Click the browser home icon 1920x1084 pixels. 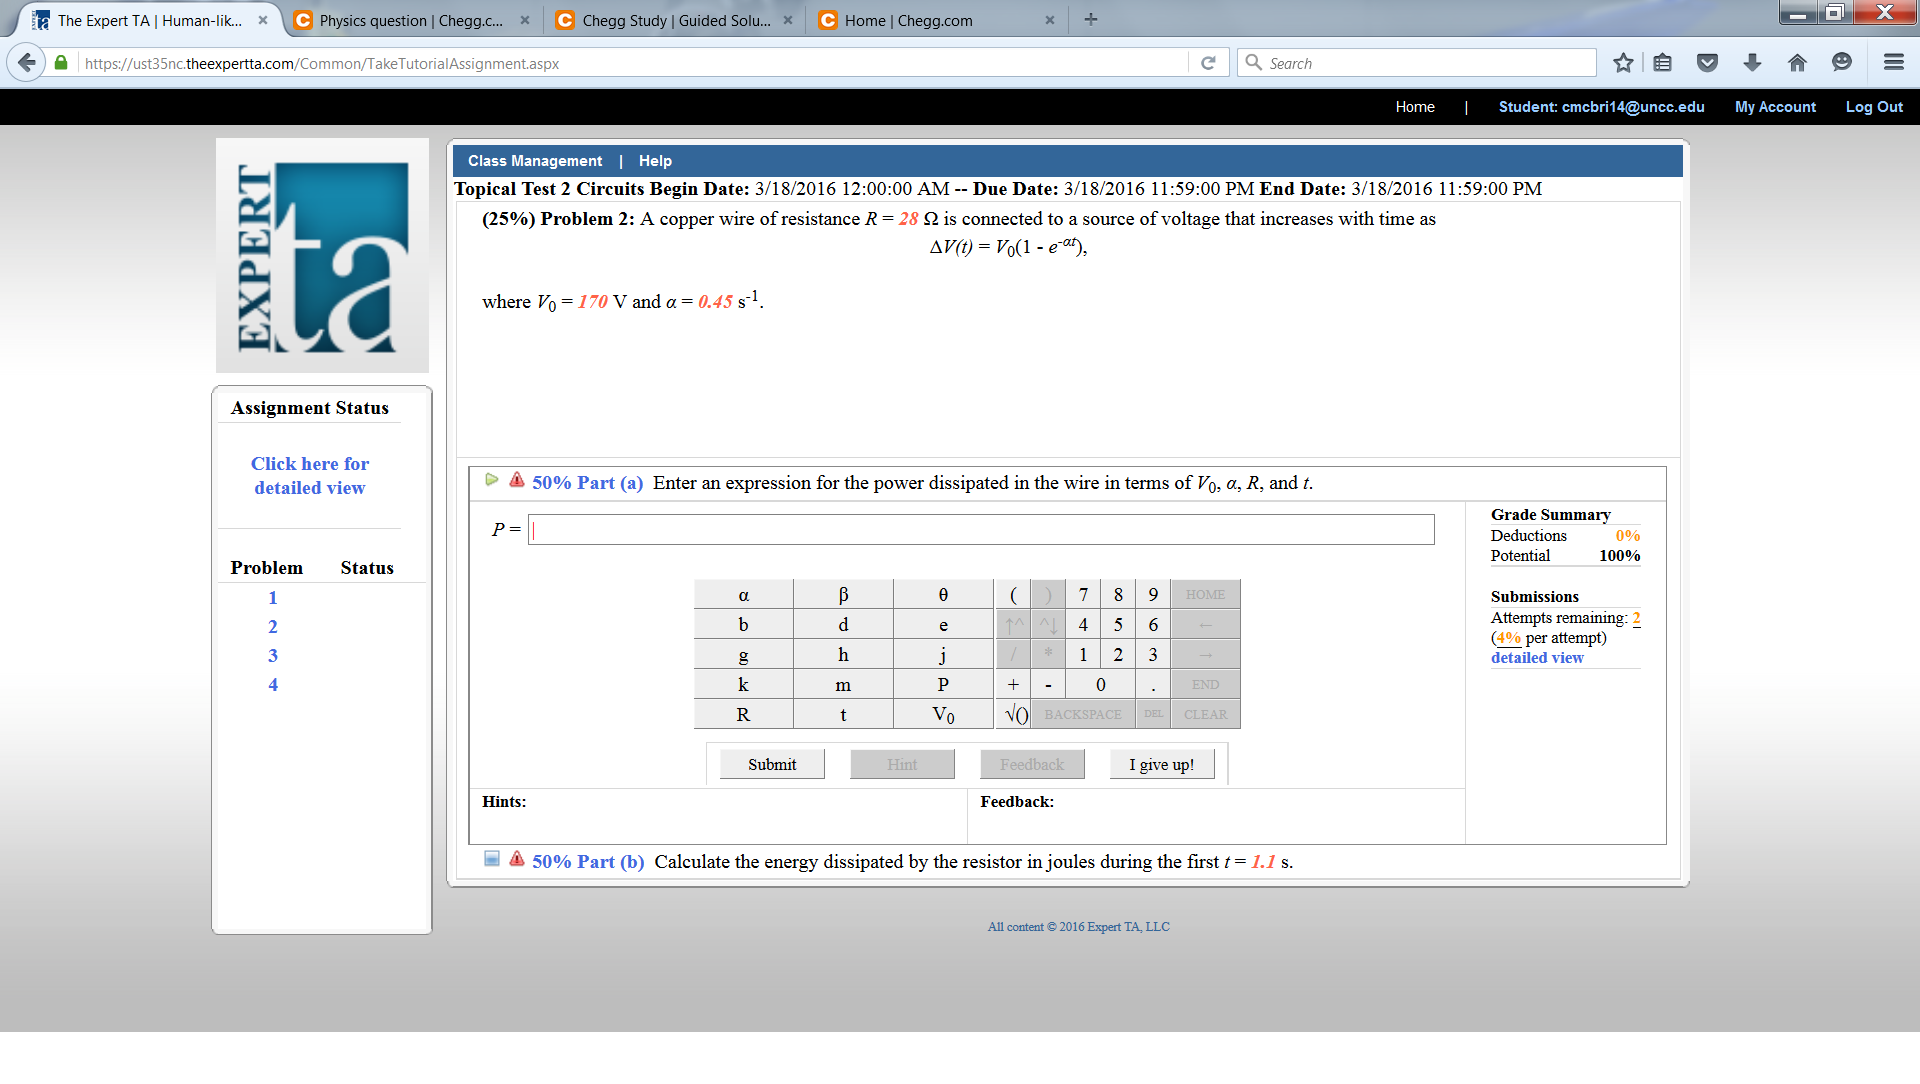click(1797, 63)
